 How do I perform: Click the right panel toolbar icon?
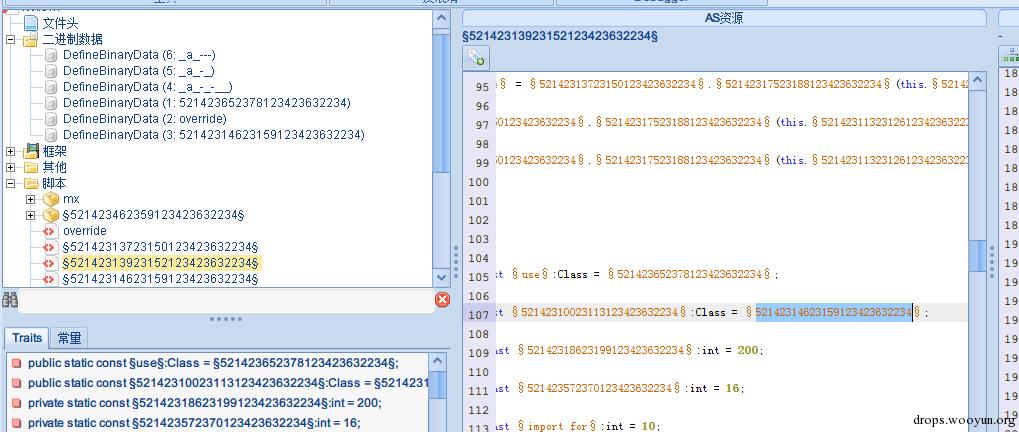point(1010,58)
